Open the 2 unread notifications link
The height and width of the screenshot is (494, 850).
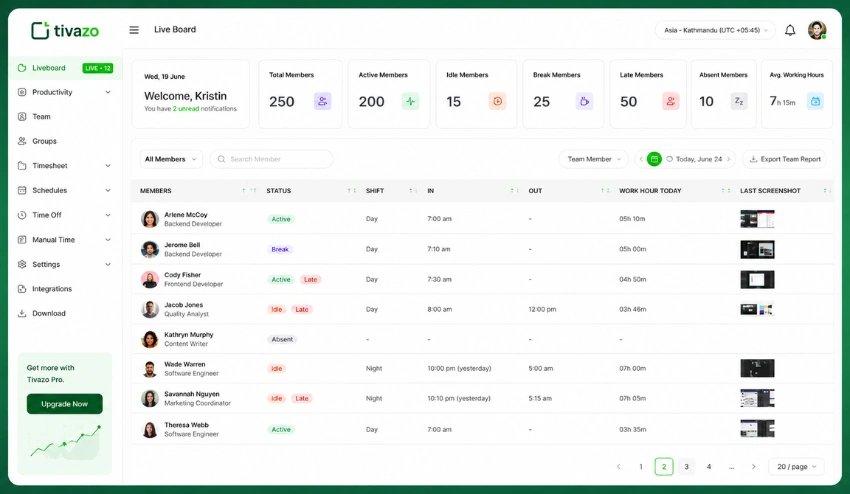[x=185, y=108]
